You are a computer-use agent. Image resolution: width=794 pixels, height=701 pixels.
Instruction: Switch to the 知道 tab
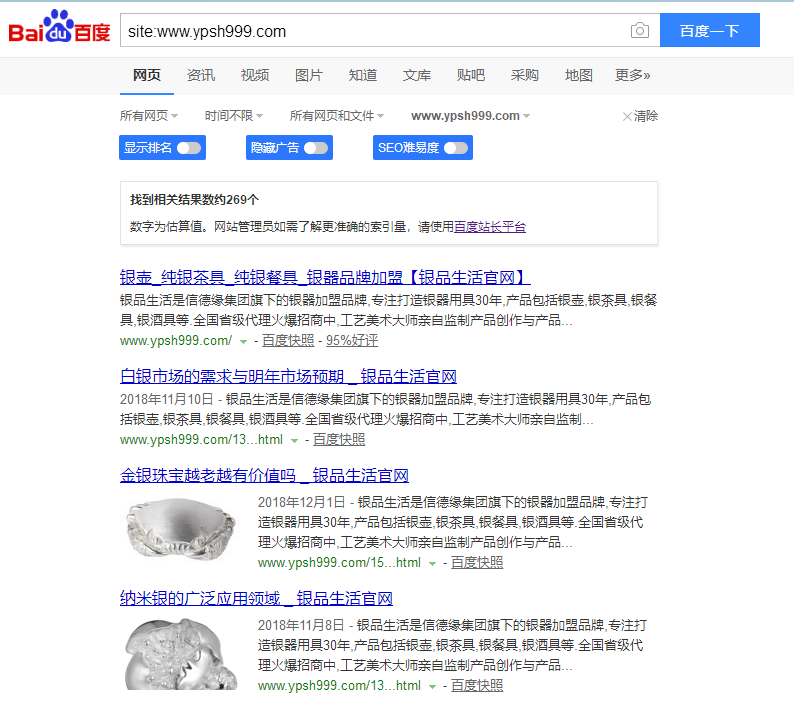(363, 75)
